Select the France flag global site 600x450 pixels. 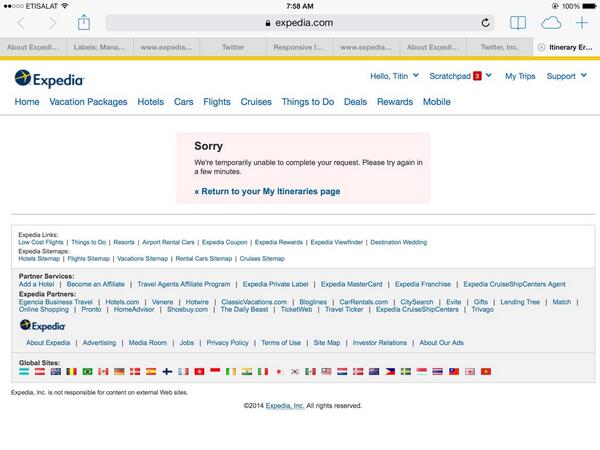click(x=183, y=372)
